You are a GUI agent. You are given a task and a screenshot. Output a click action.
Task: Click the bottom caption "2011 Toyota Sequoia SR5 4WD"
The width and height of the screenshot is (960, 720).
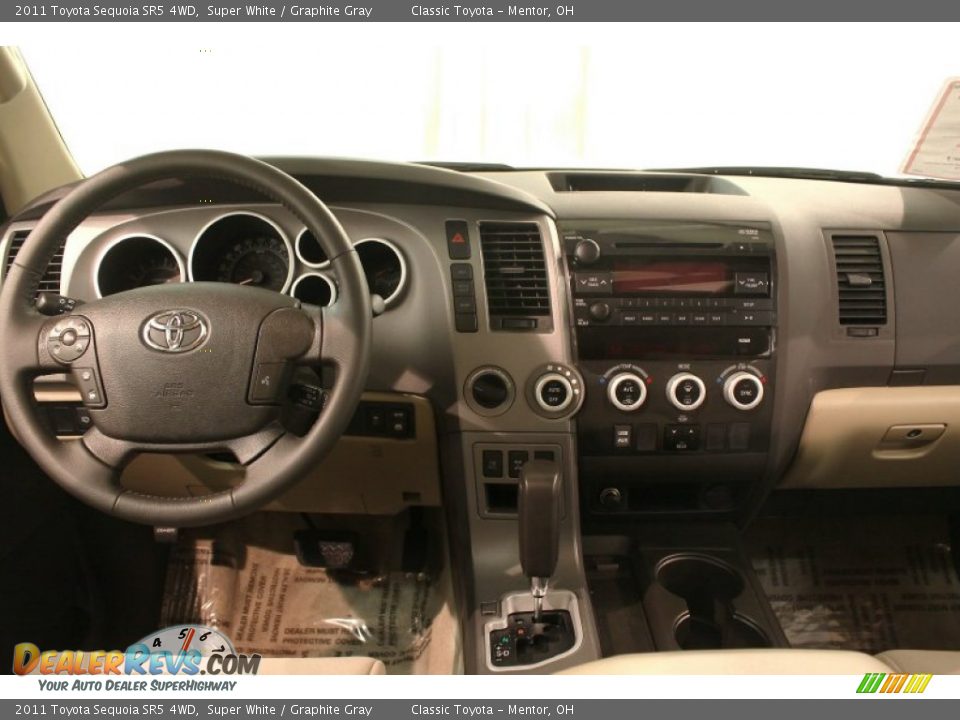[x=106, y=710]
